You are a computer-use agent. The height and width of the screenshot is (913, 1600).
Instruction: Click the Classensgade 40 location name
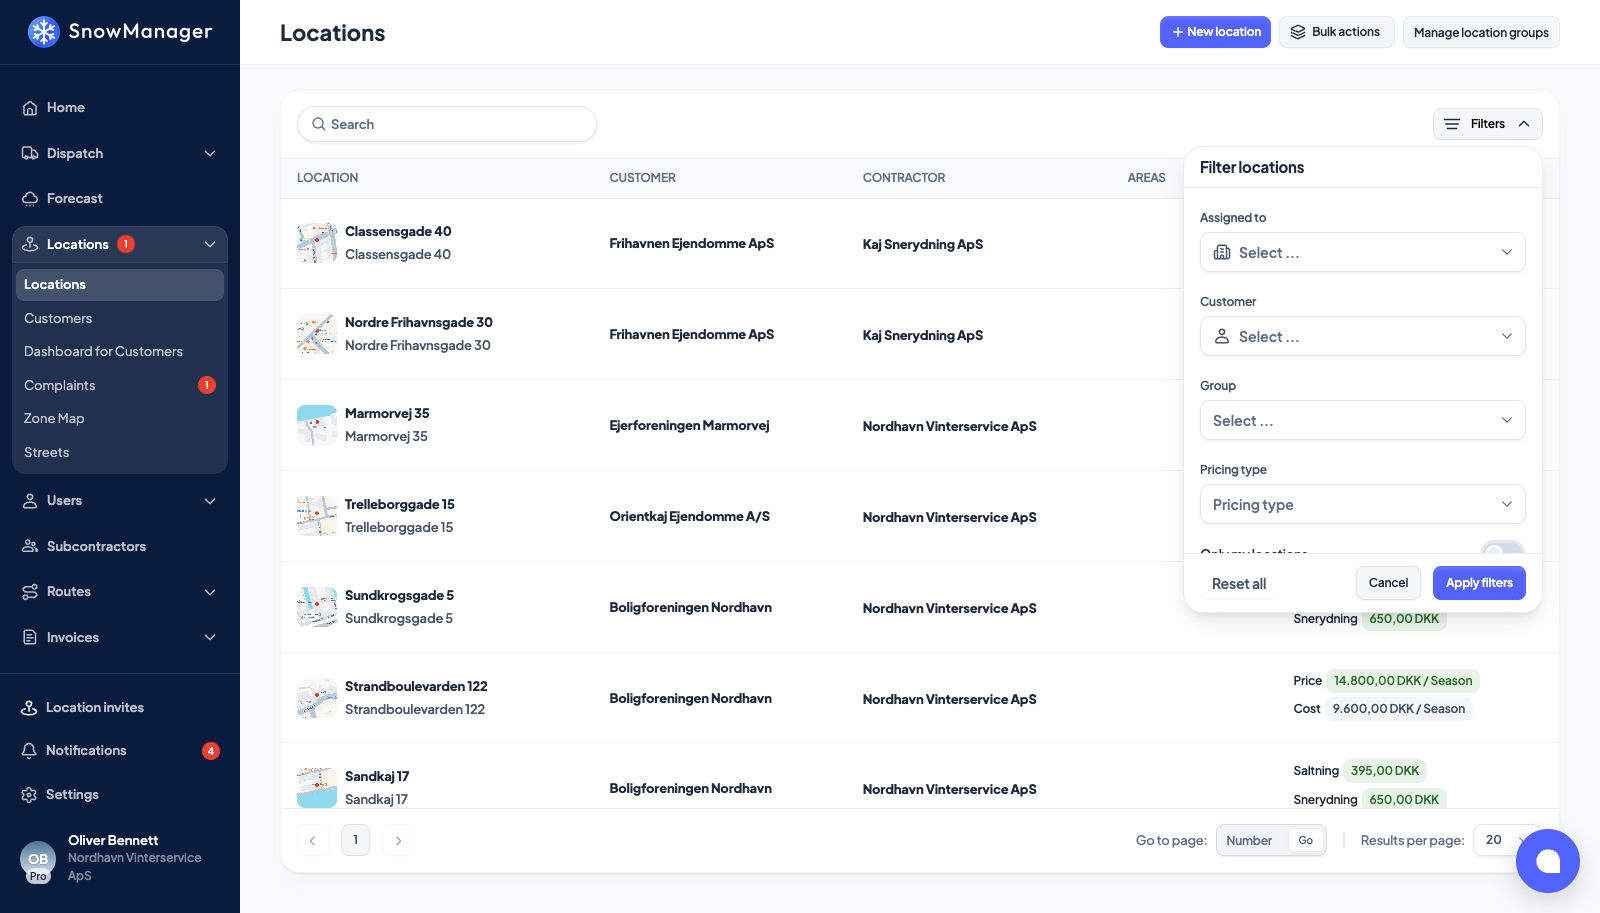[398, 231]
